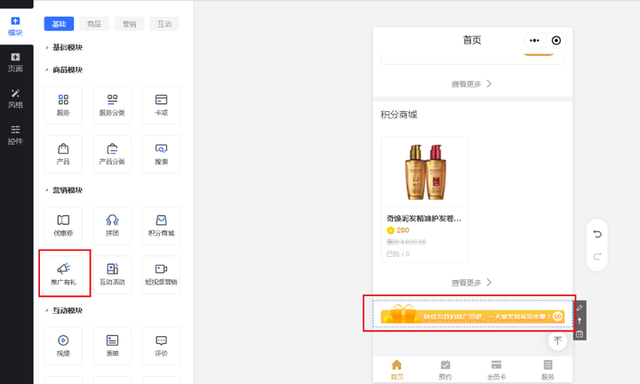Add the 积分商城 module from the panel

click(161, 226)
